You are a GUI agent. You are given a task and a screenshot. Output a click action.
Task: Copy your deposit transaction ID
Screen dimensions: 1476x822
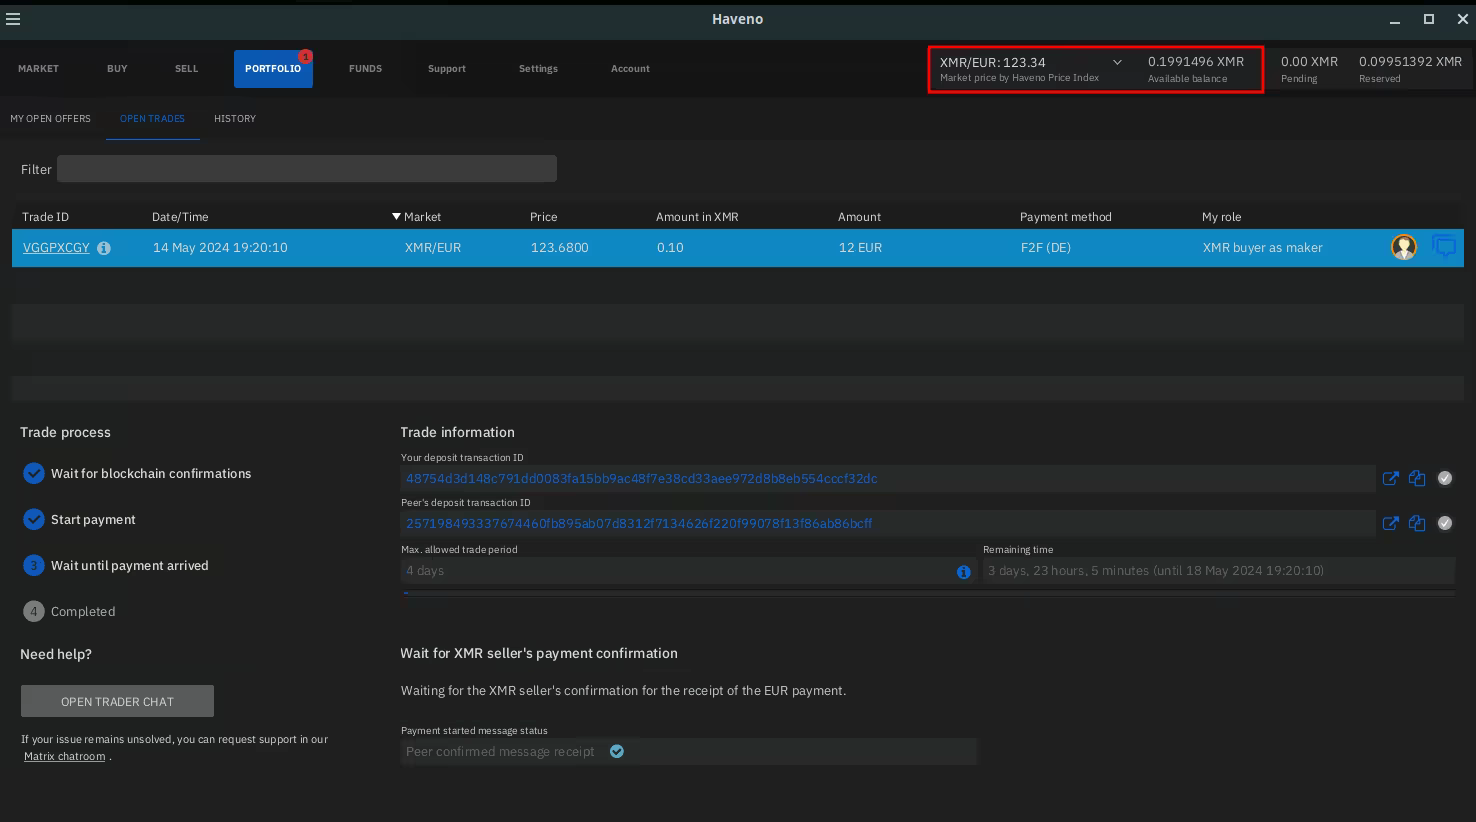[1417, 479]
